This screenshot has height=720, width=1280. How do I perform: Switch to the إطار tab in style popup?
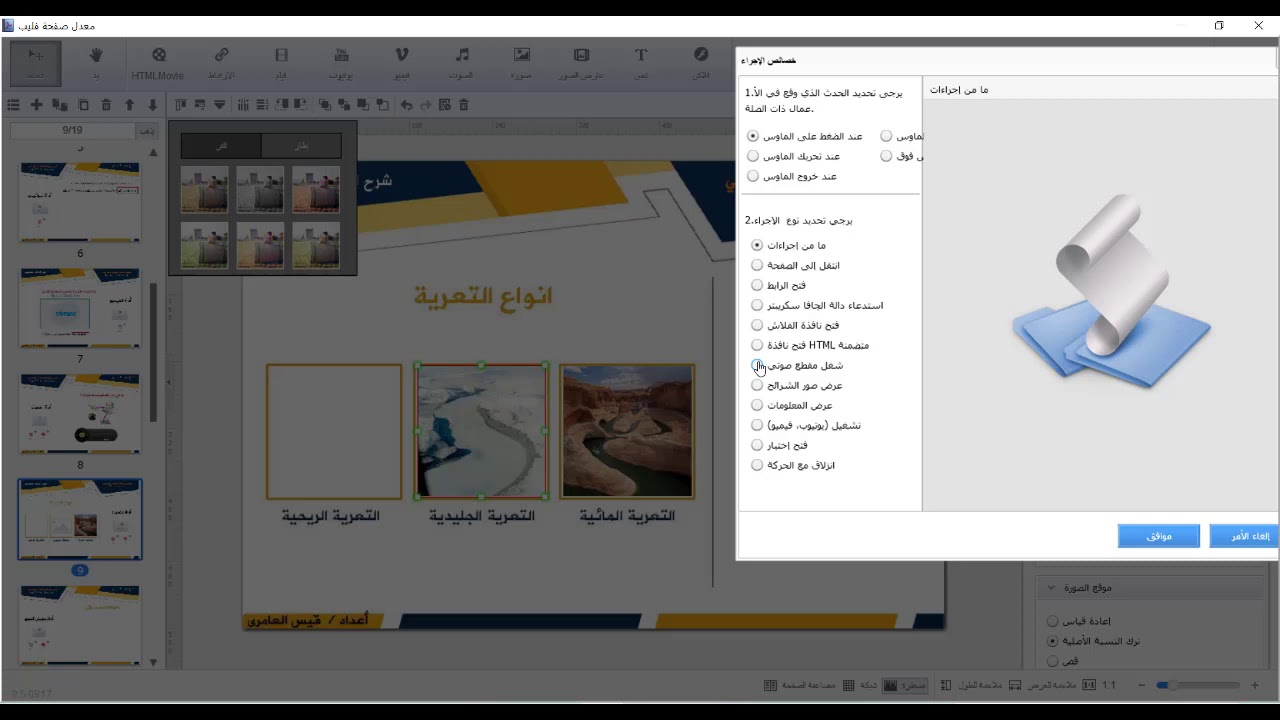[x=301, y=146]
